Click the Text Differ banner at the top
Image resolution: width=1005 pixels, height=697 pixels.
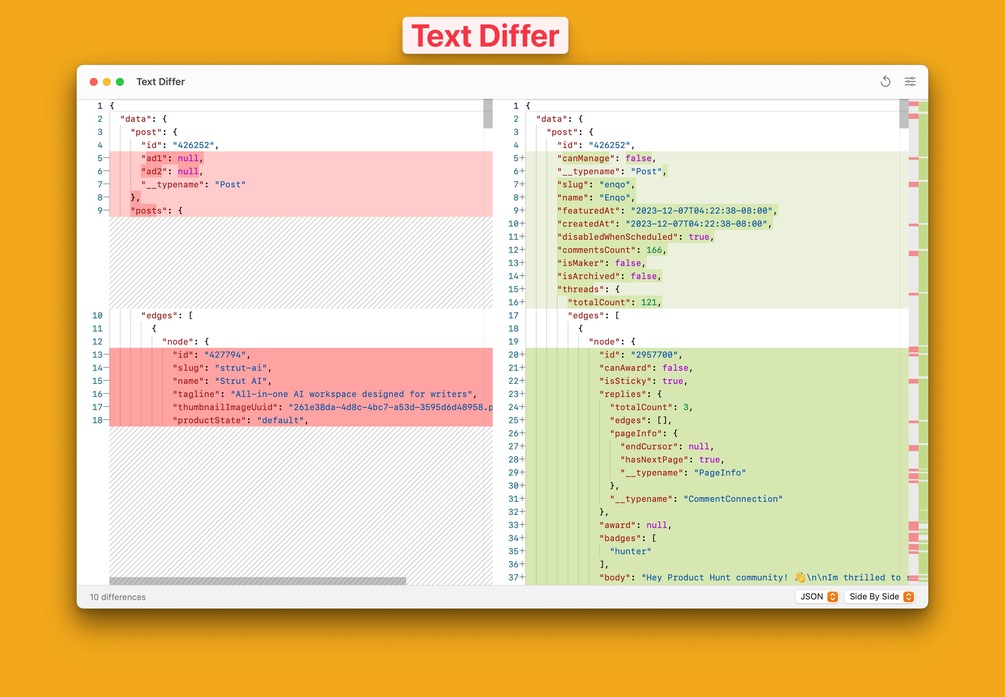(x=485, y=35)
